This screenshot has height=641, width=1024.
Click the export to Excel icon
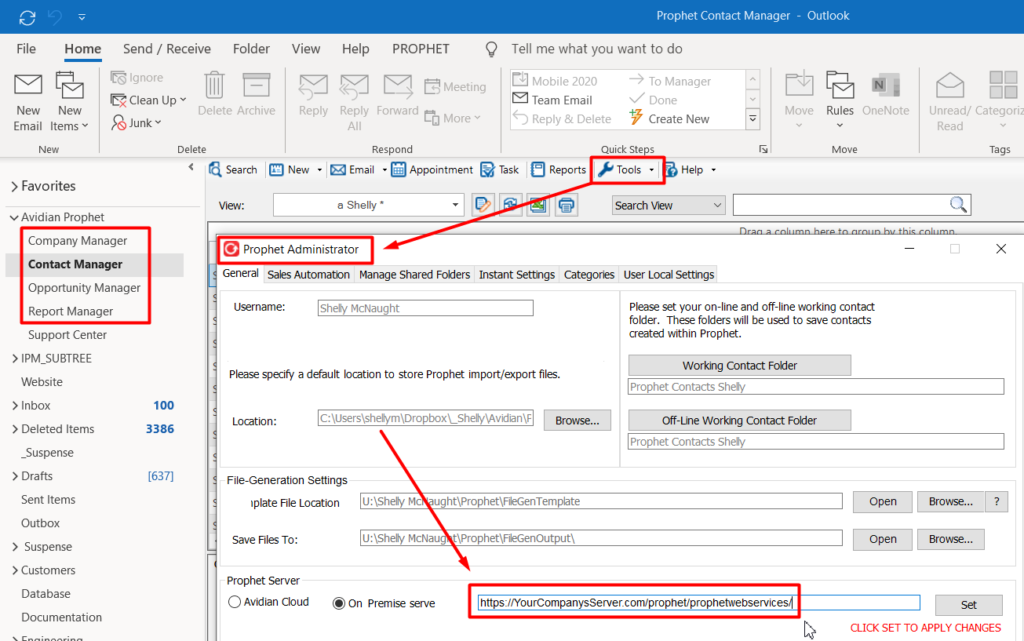coord(538,205)
